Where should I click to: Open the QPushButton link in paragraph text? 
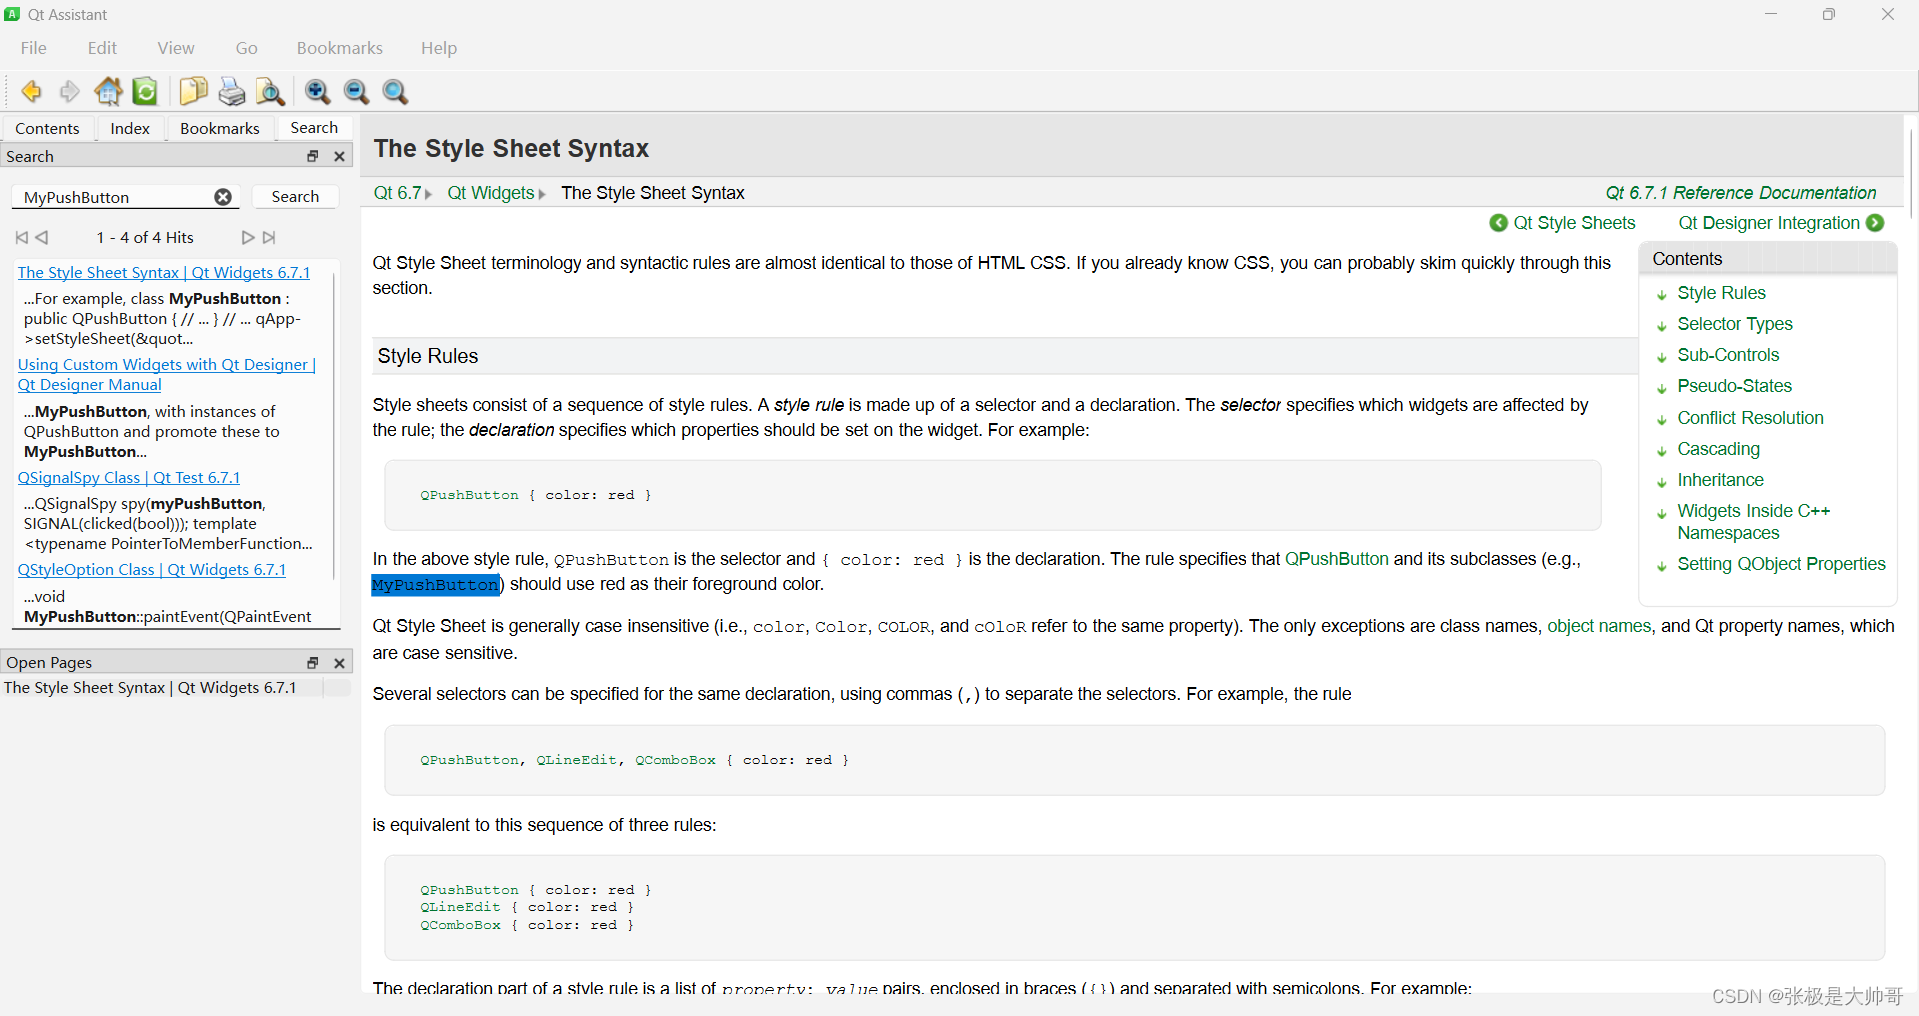(x=1336, y=559)
